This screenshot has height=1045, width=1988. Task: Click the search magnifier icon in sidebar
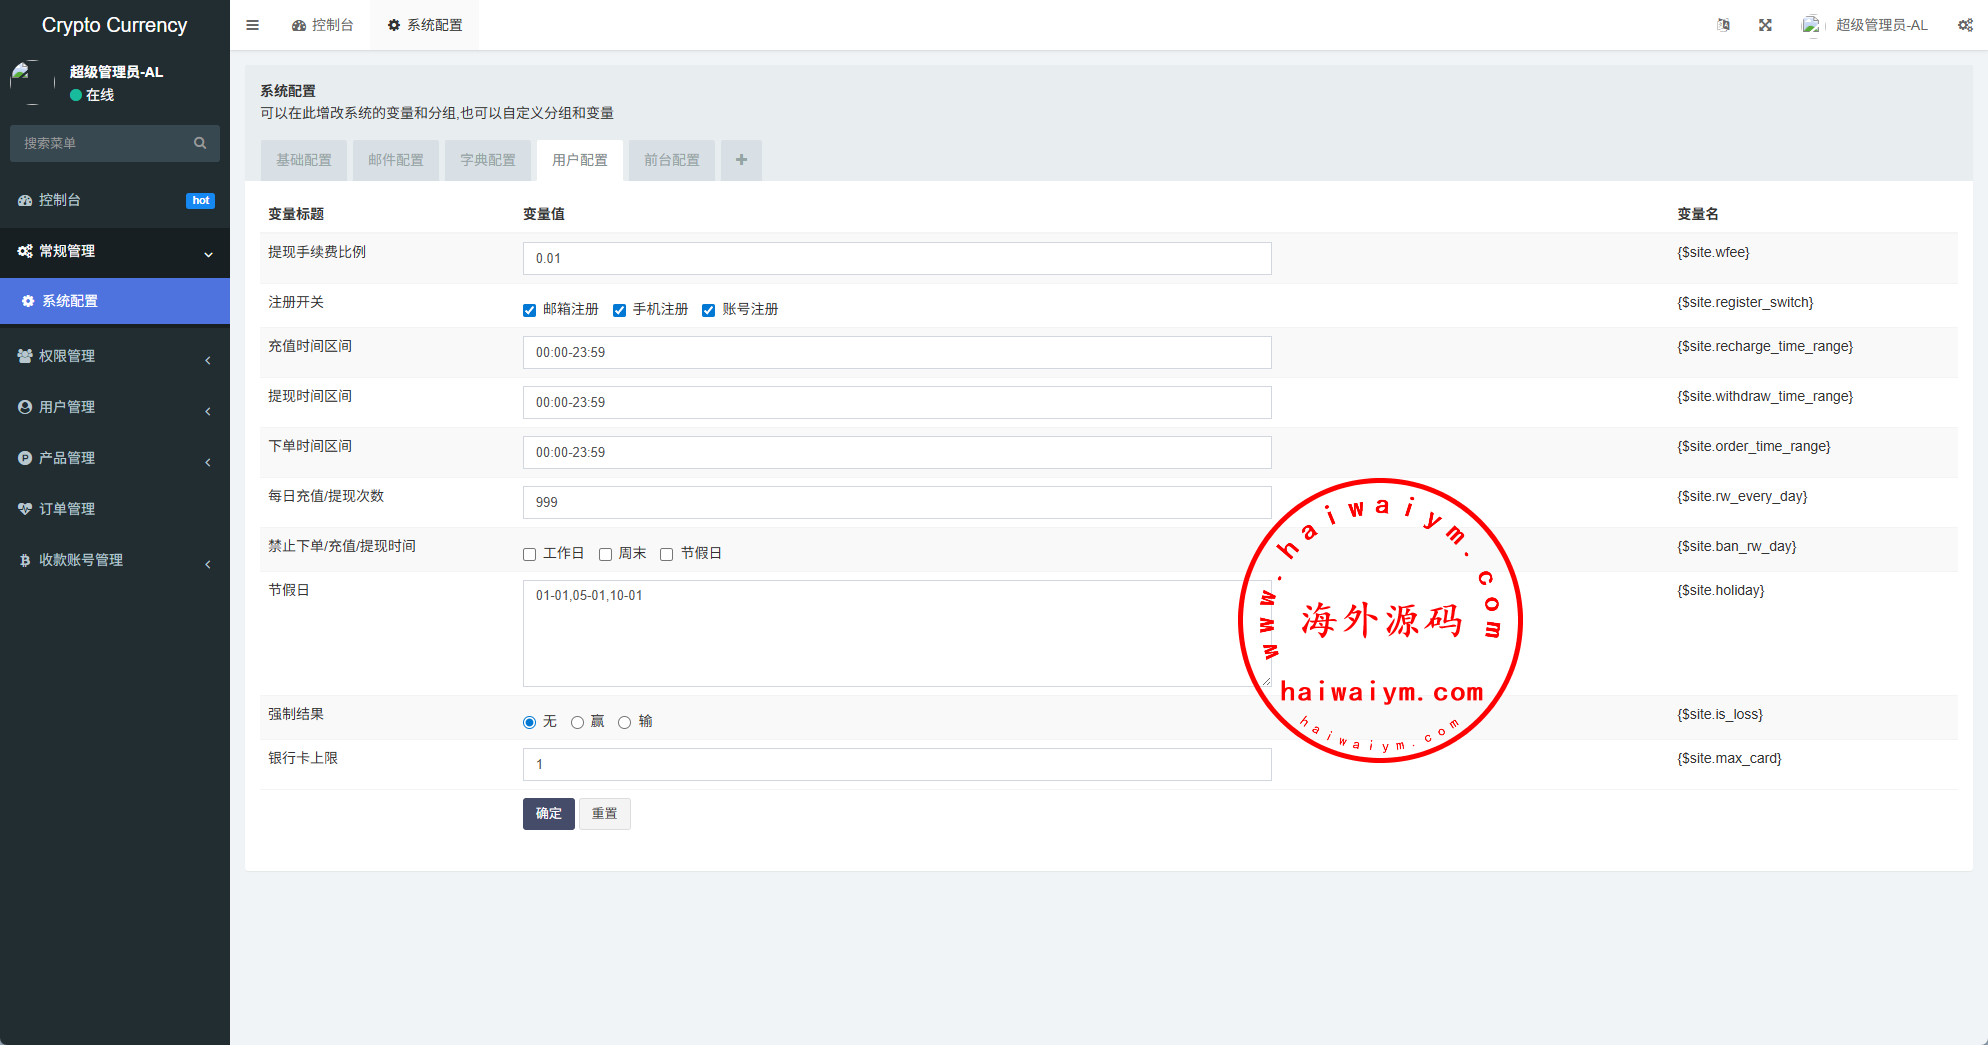[200, 143]
